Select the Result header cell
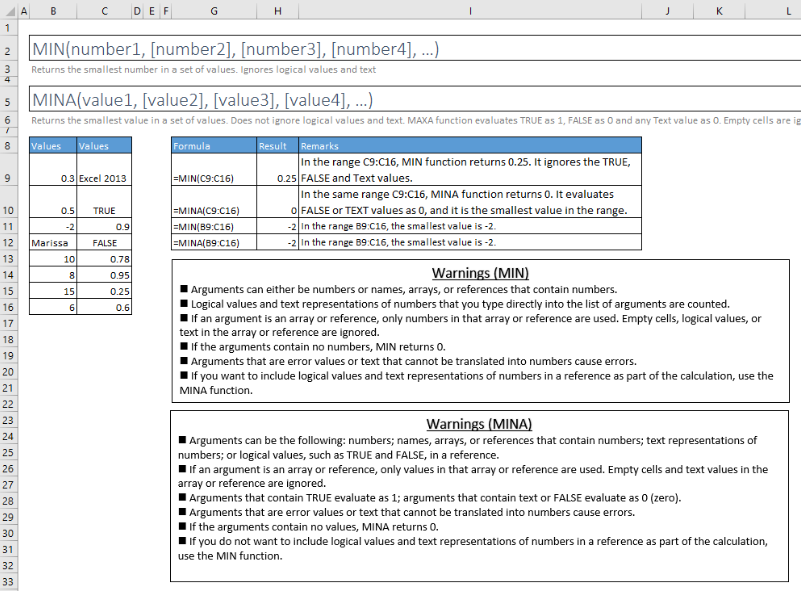This screenshot has height=591, width=801. click(277, 146)
